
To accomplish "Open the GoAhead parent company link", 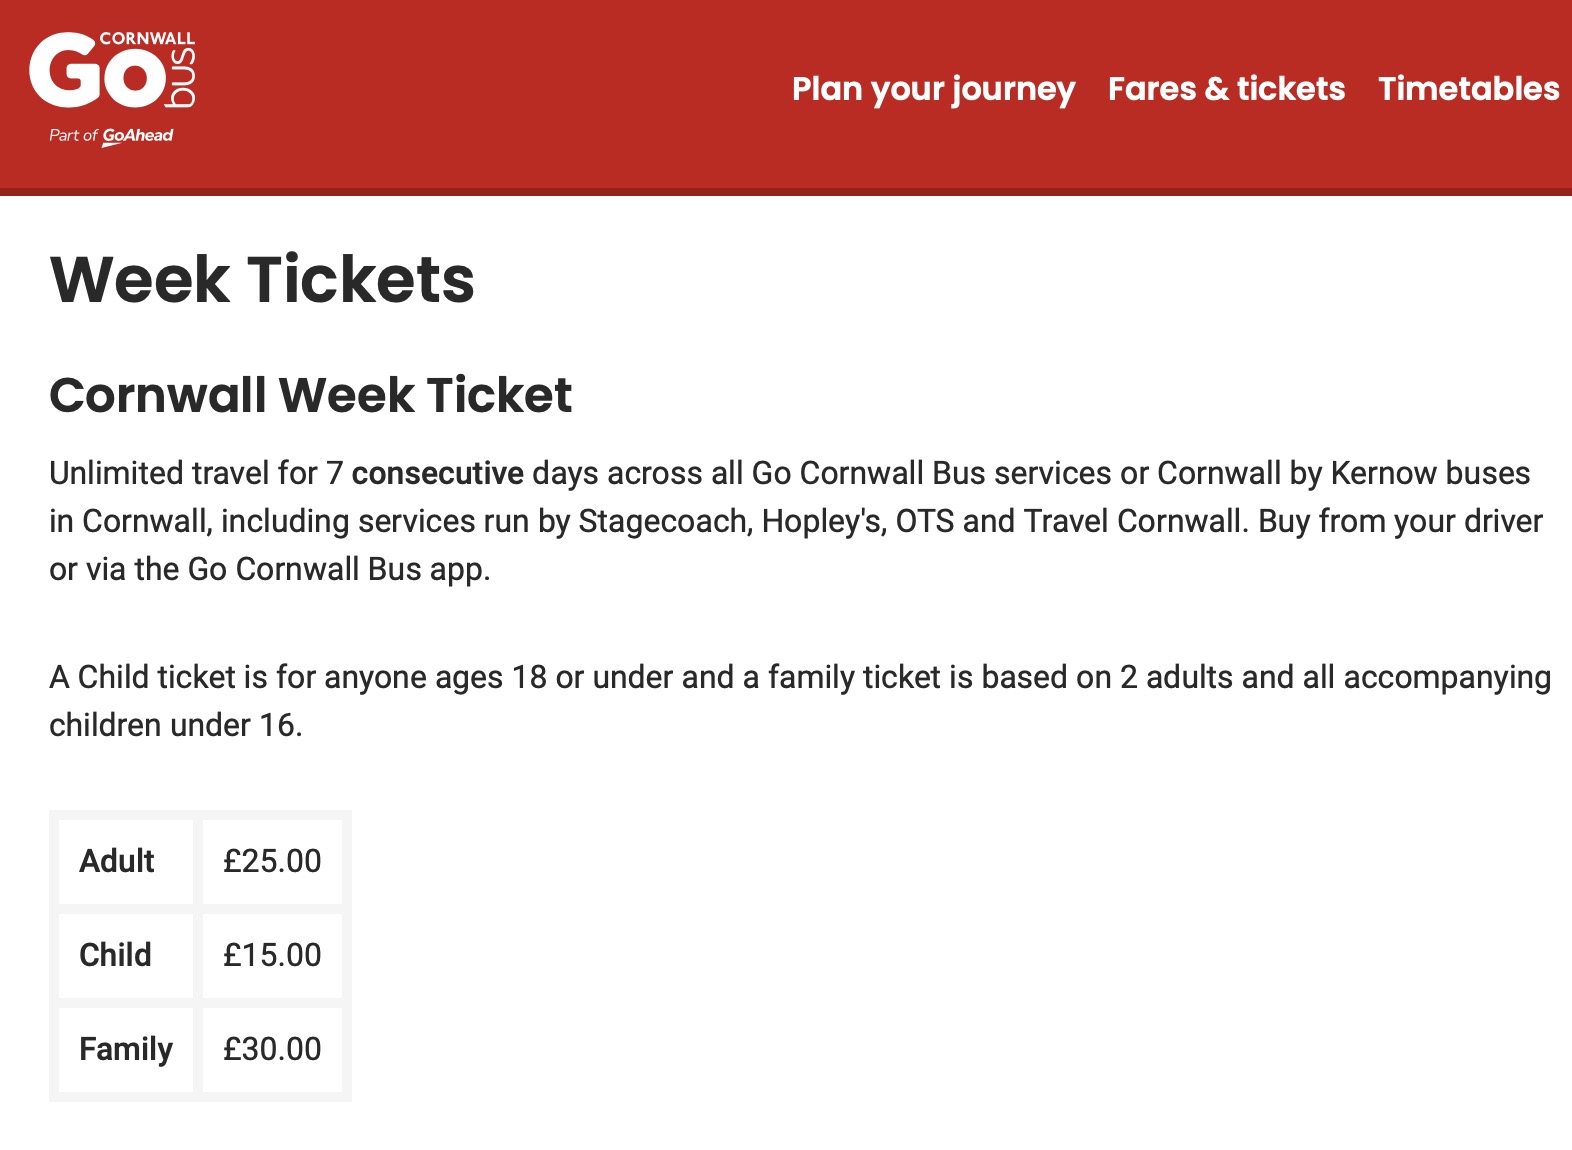I will (138, 134).
